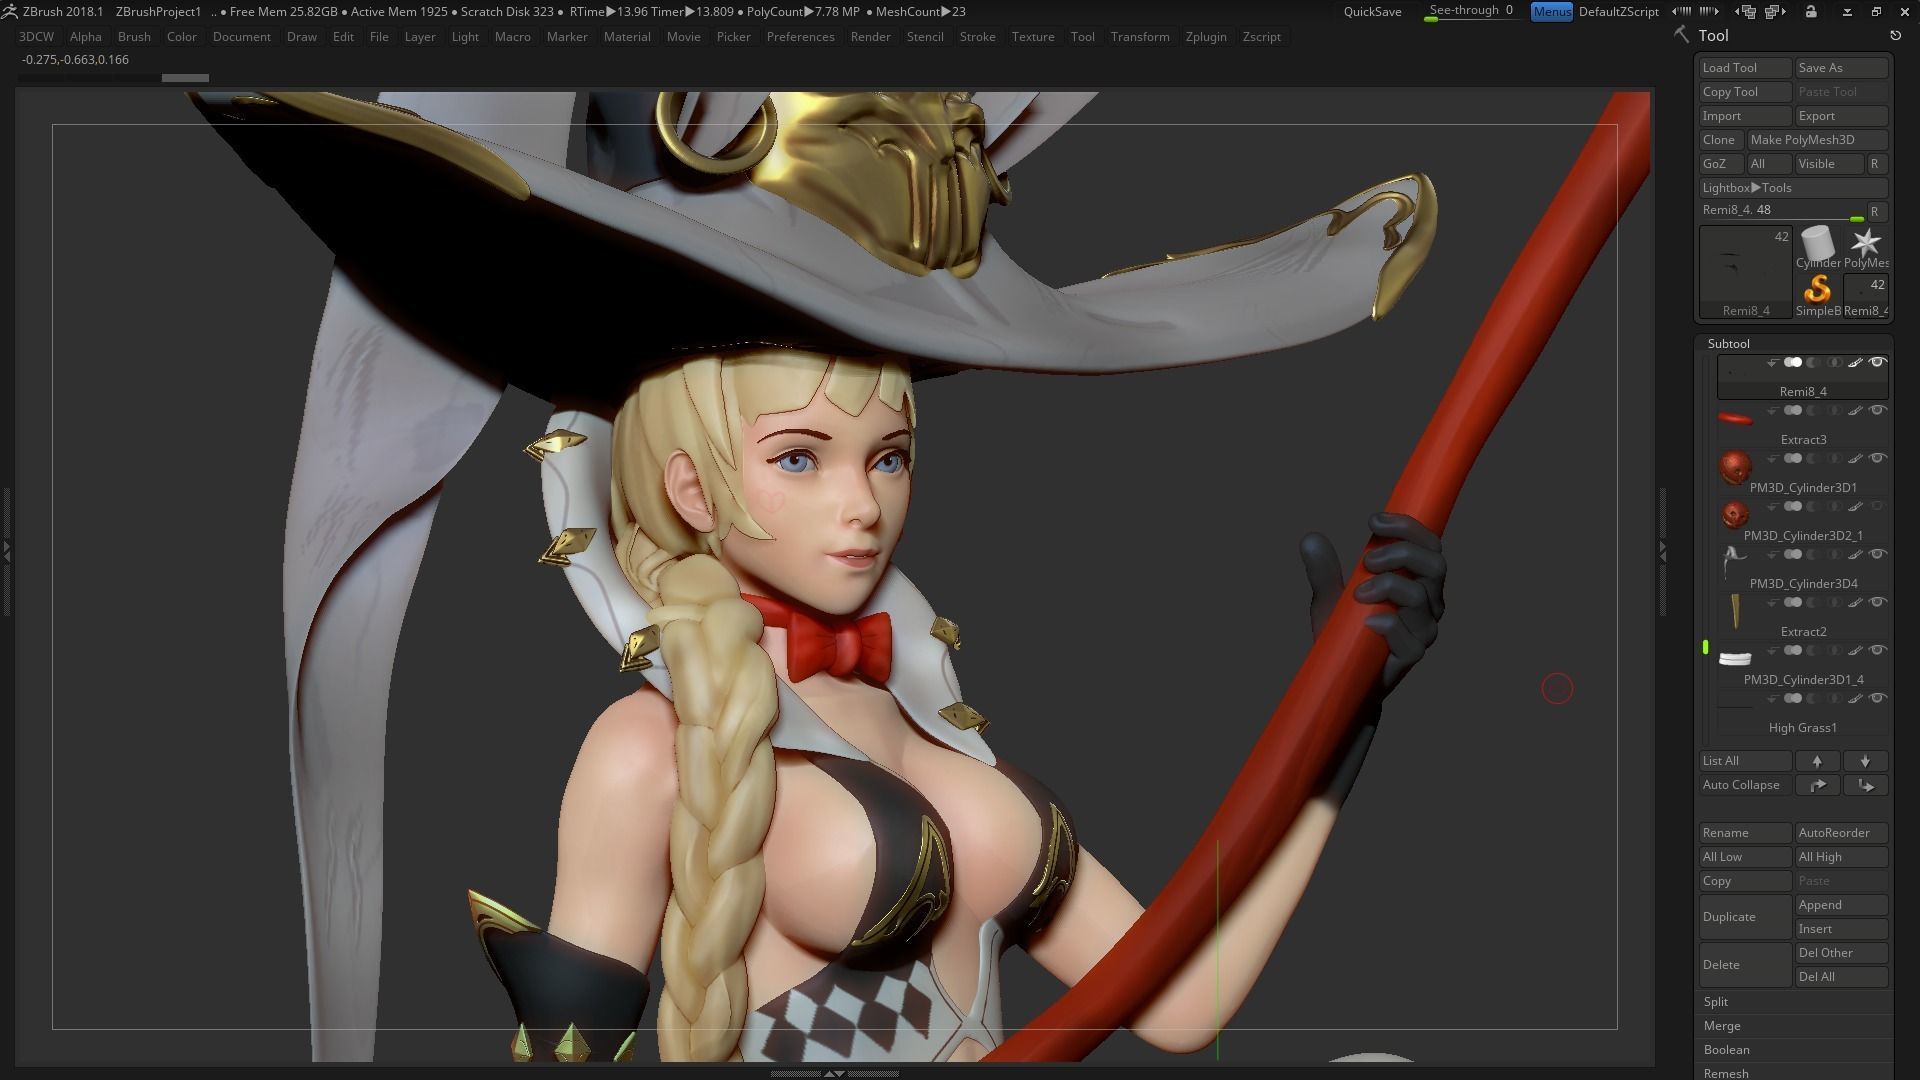The width and height of the screenshot is (1920, 1080).
Task: Show the PM3D_Cylinder3D2_1 subtool eye
Action: (x=1878, y=507)
